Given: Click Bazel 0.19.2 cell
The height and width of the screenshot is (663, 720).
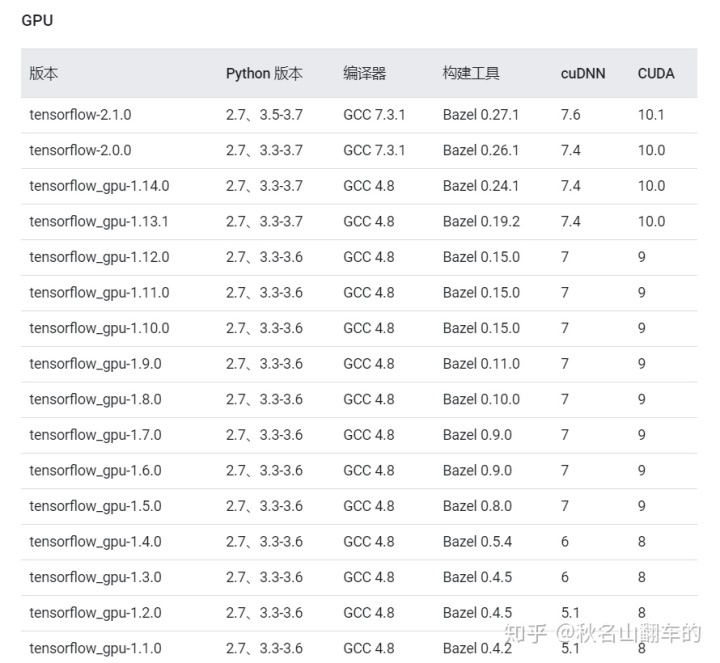Looking at the screenshot, I should (481, 221).
